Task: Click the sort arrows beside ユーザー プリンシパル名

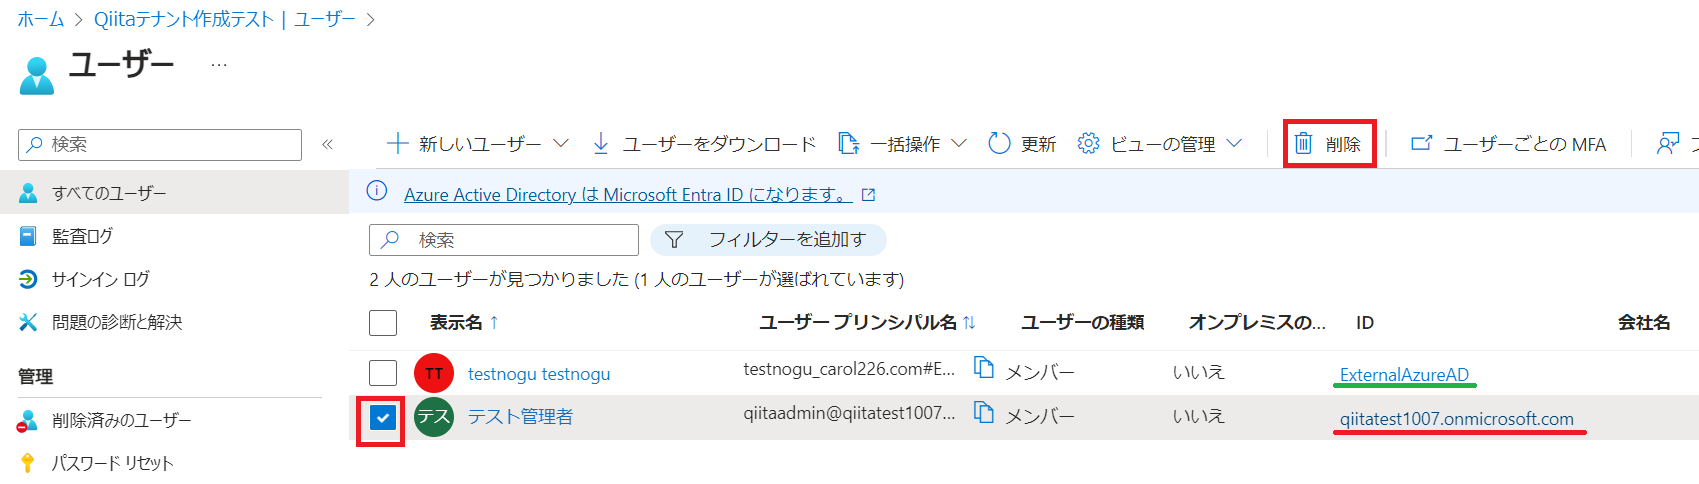Action: (969, 322)
